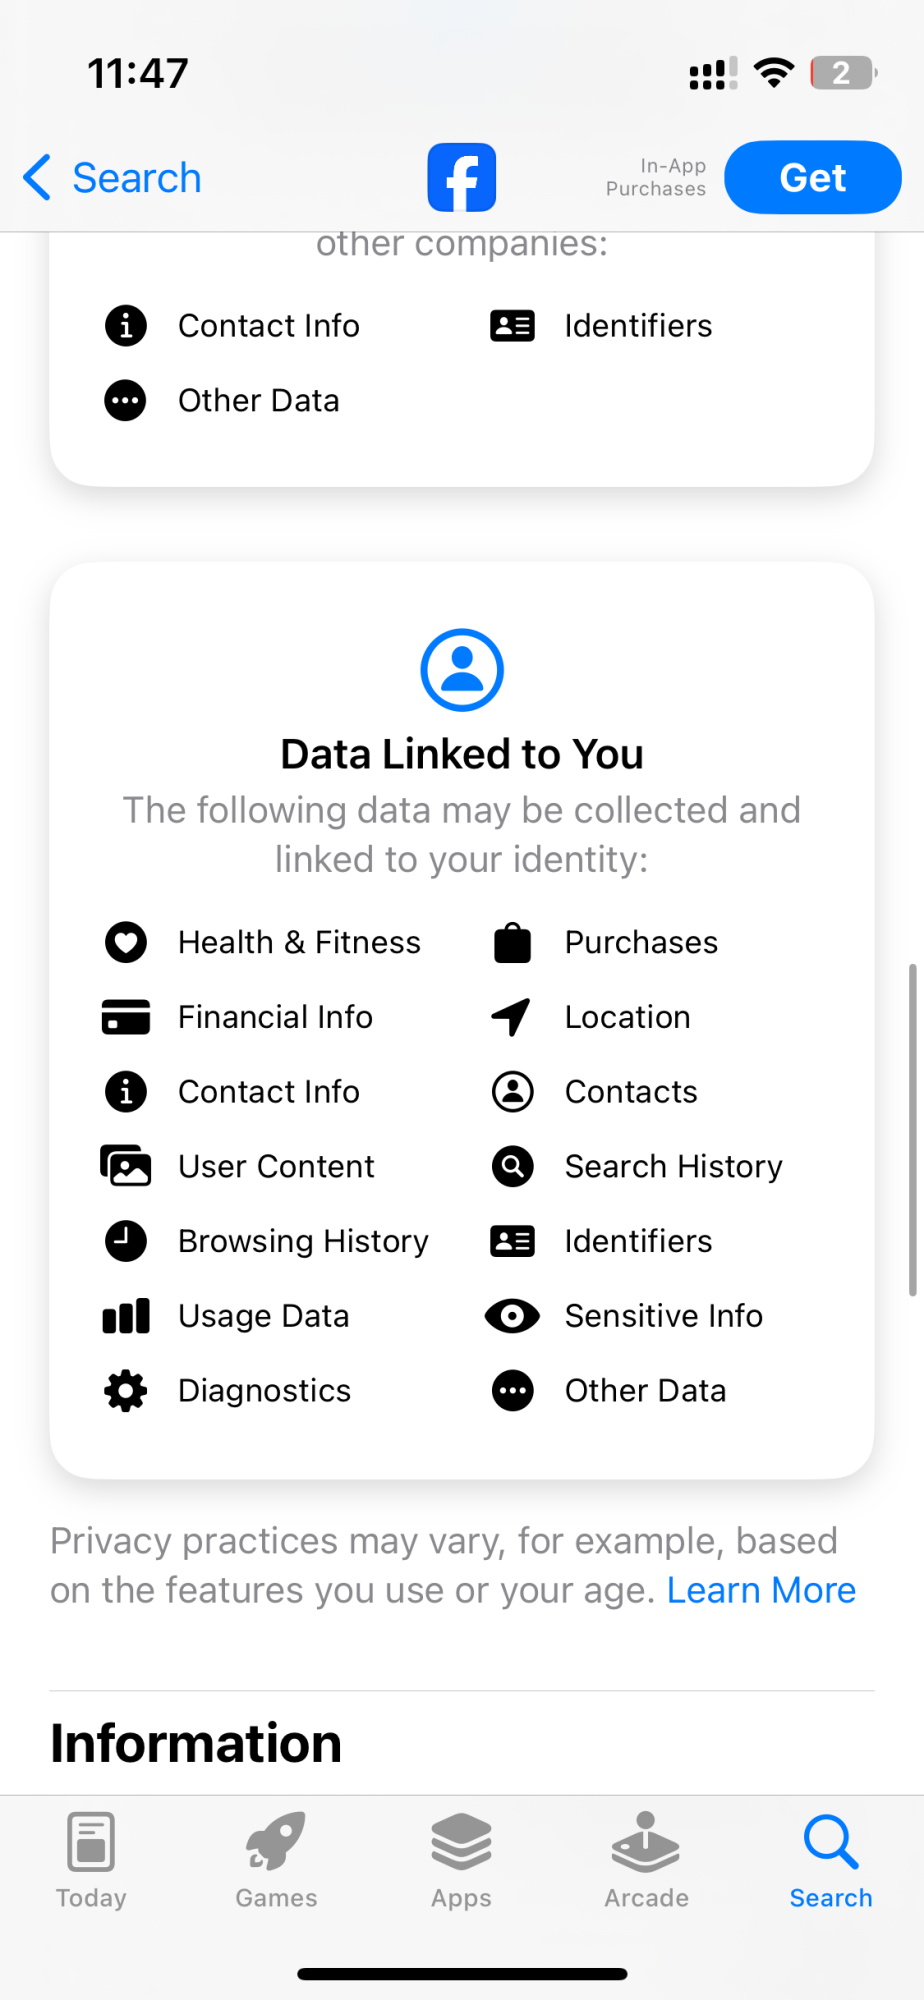Tap the Purchases shopping bag icon
The height and width of the screenshot is (2000, 924).
[x=512, y=942]
